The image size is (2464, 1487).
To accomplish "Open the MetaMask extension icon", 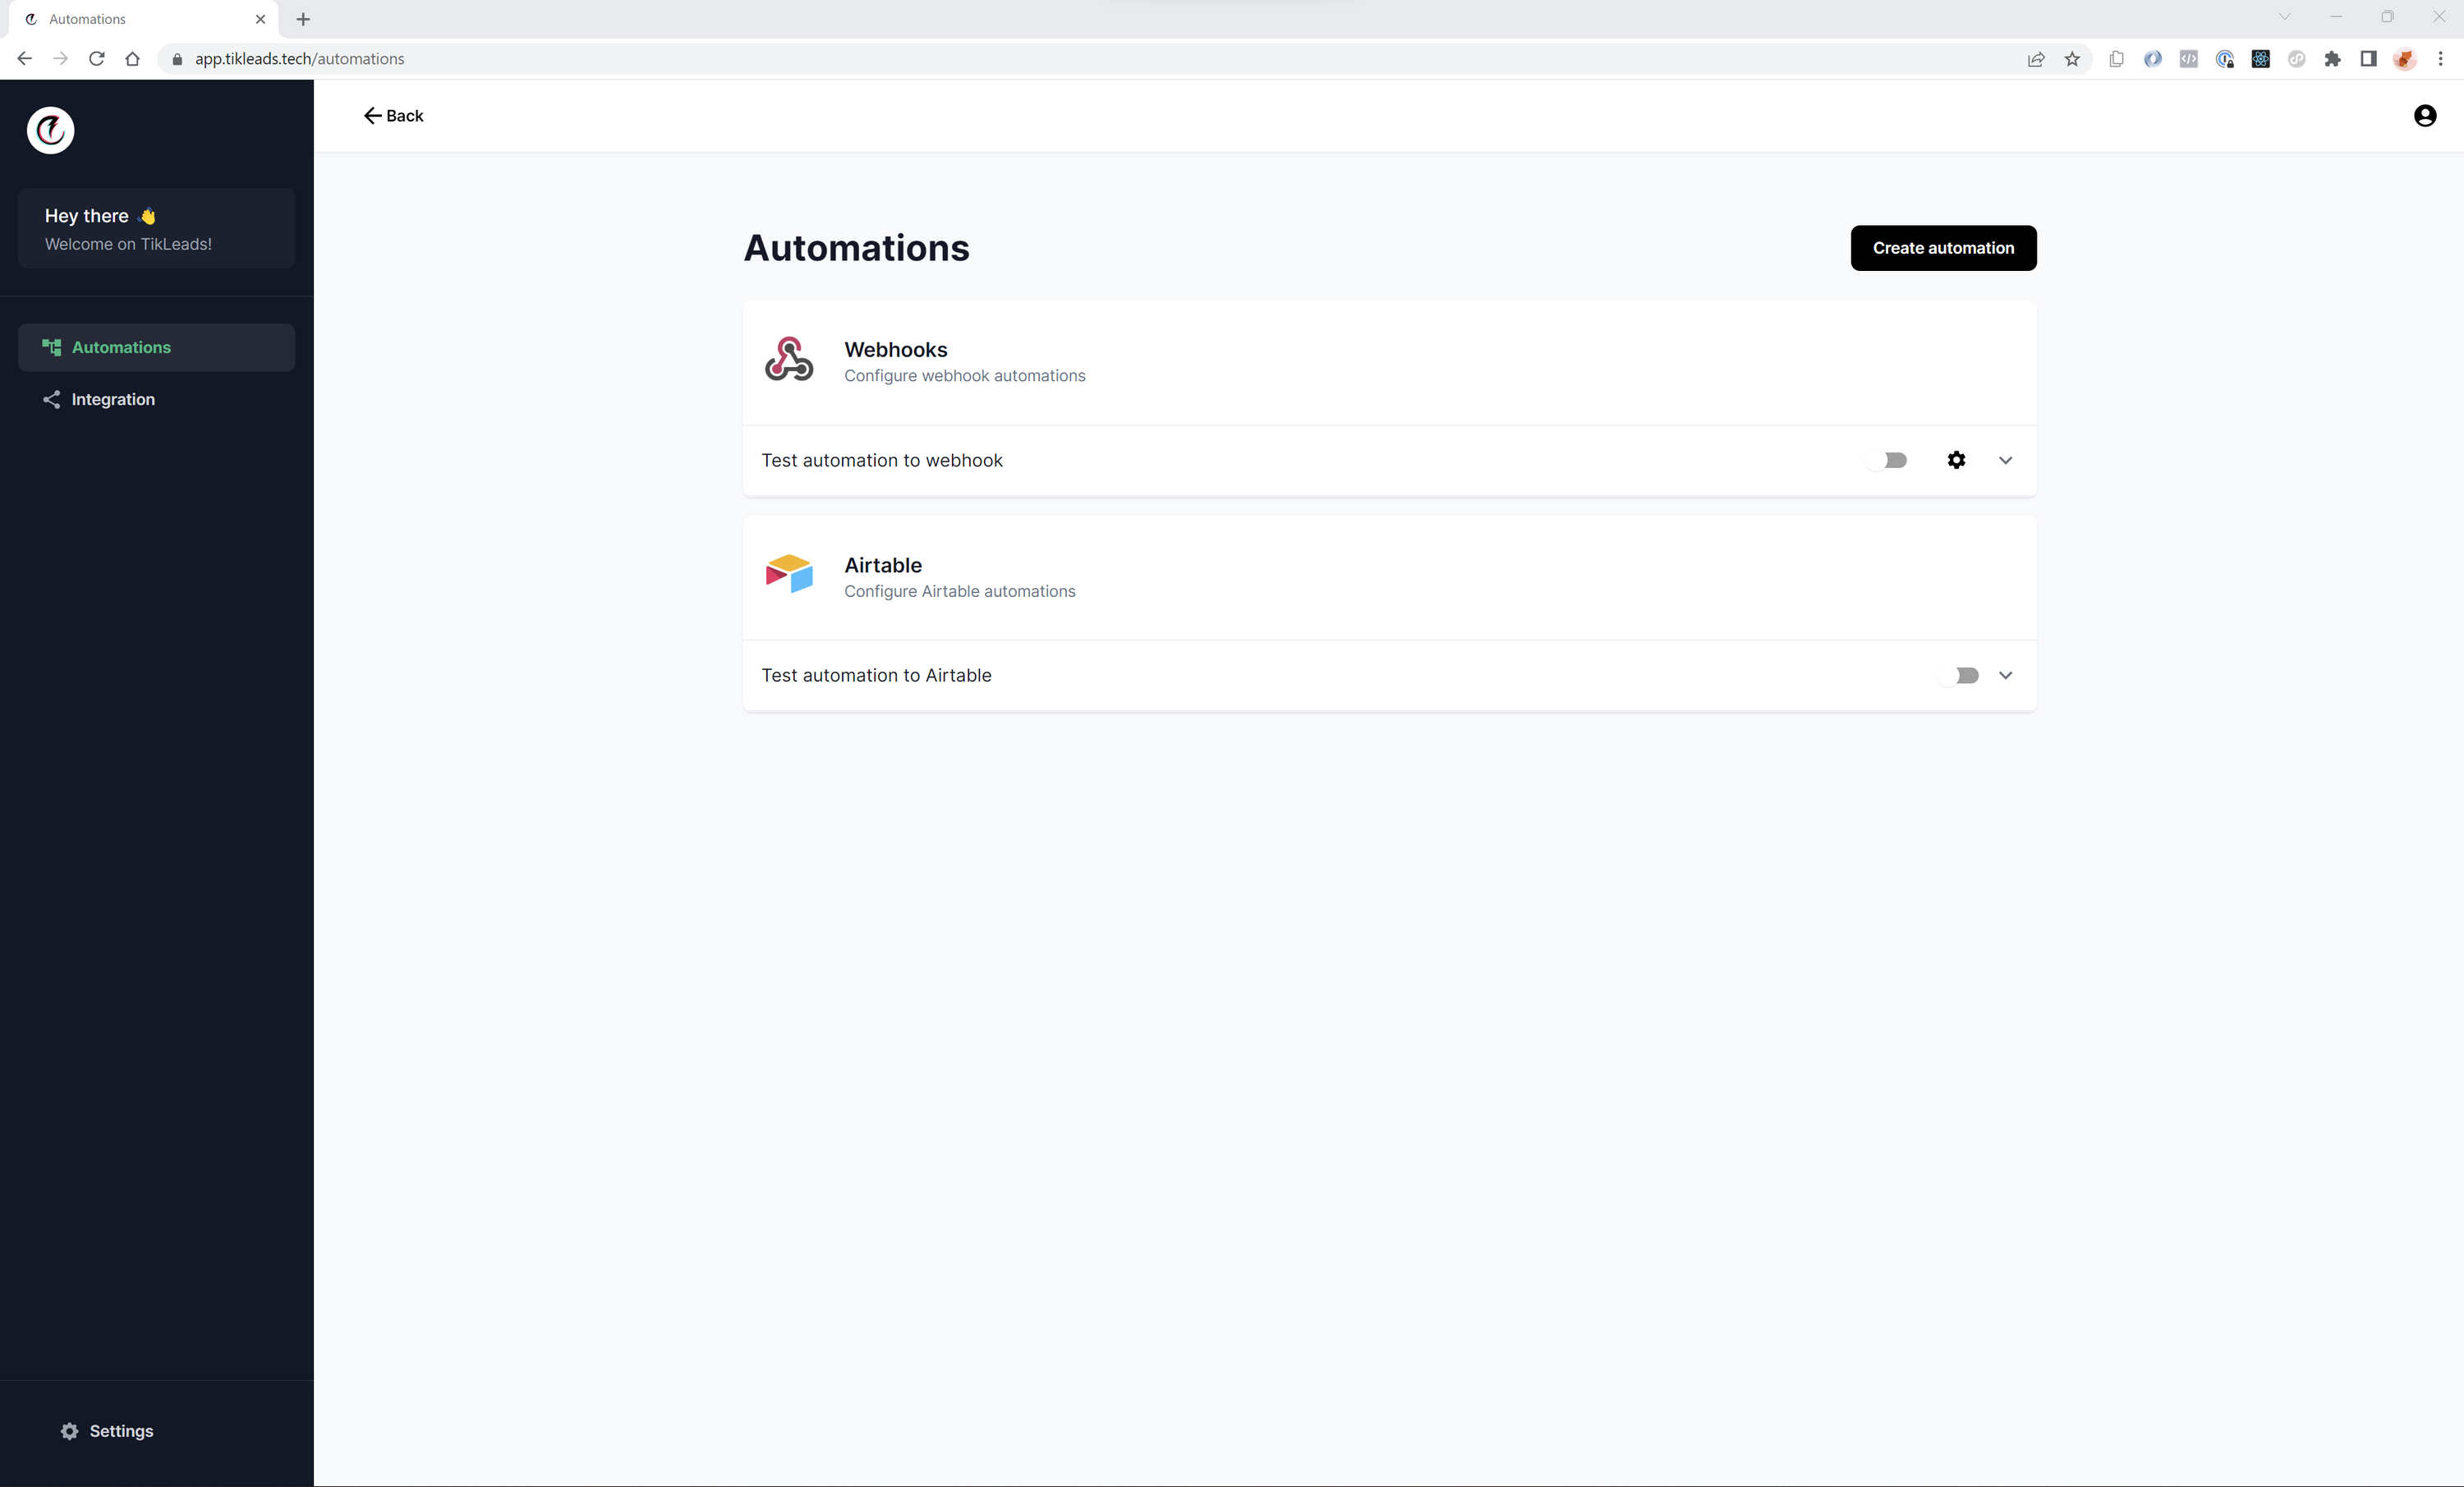I will tap(2406, 59).
